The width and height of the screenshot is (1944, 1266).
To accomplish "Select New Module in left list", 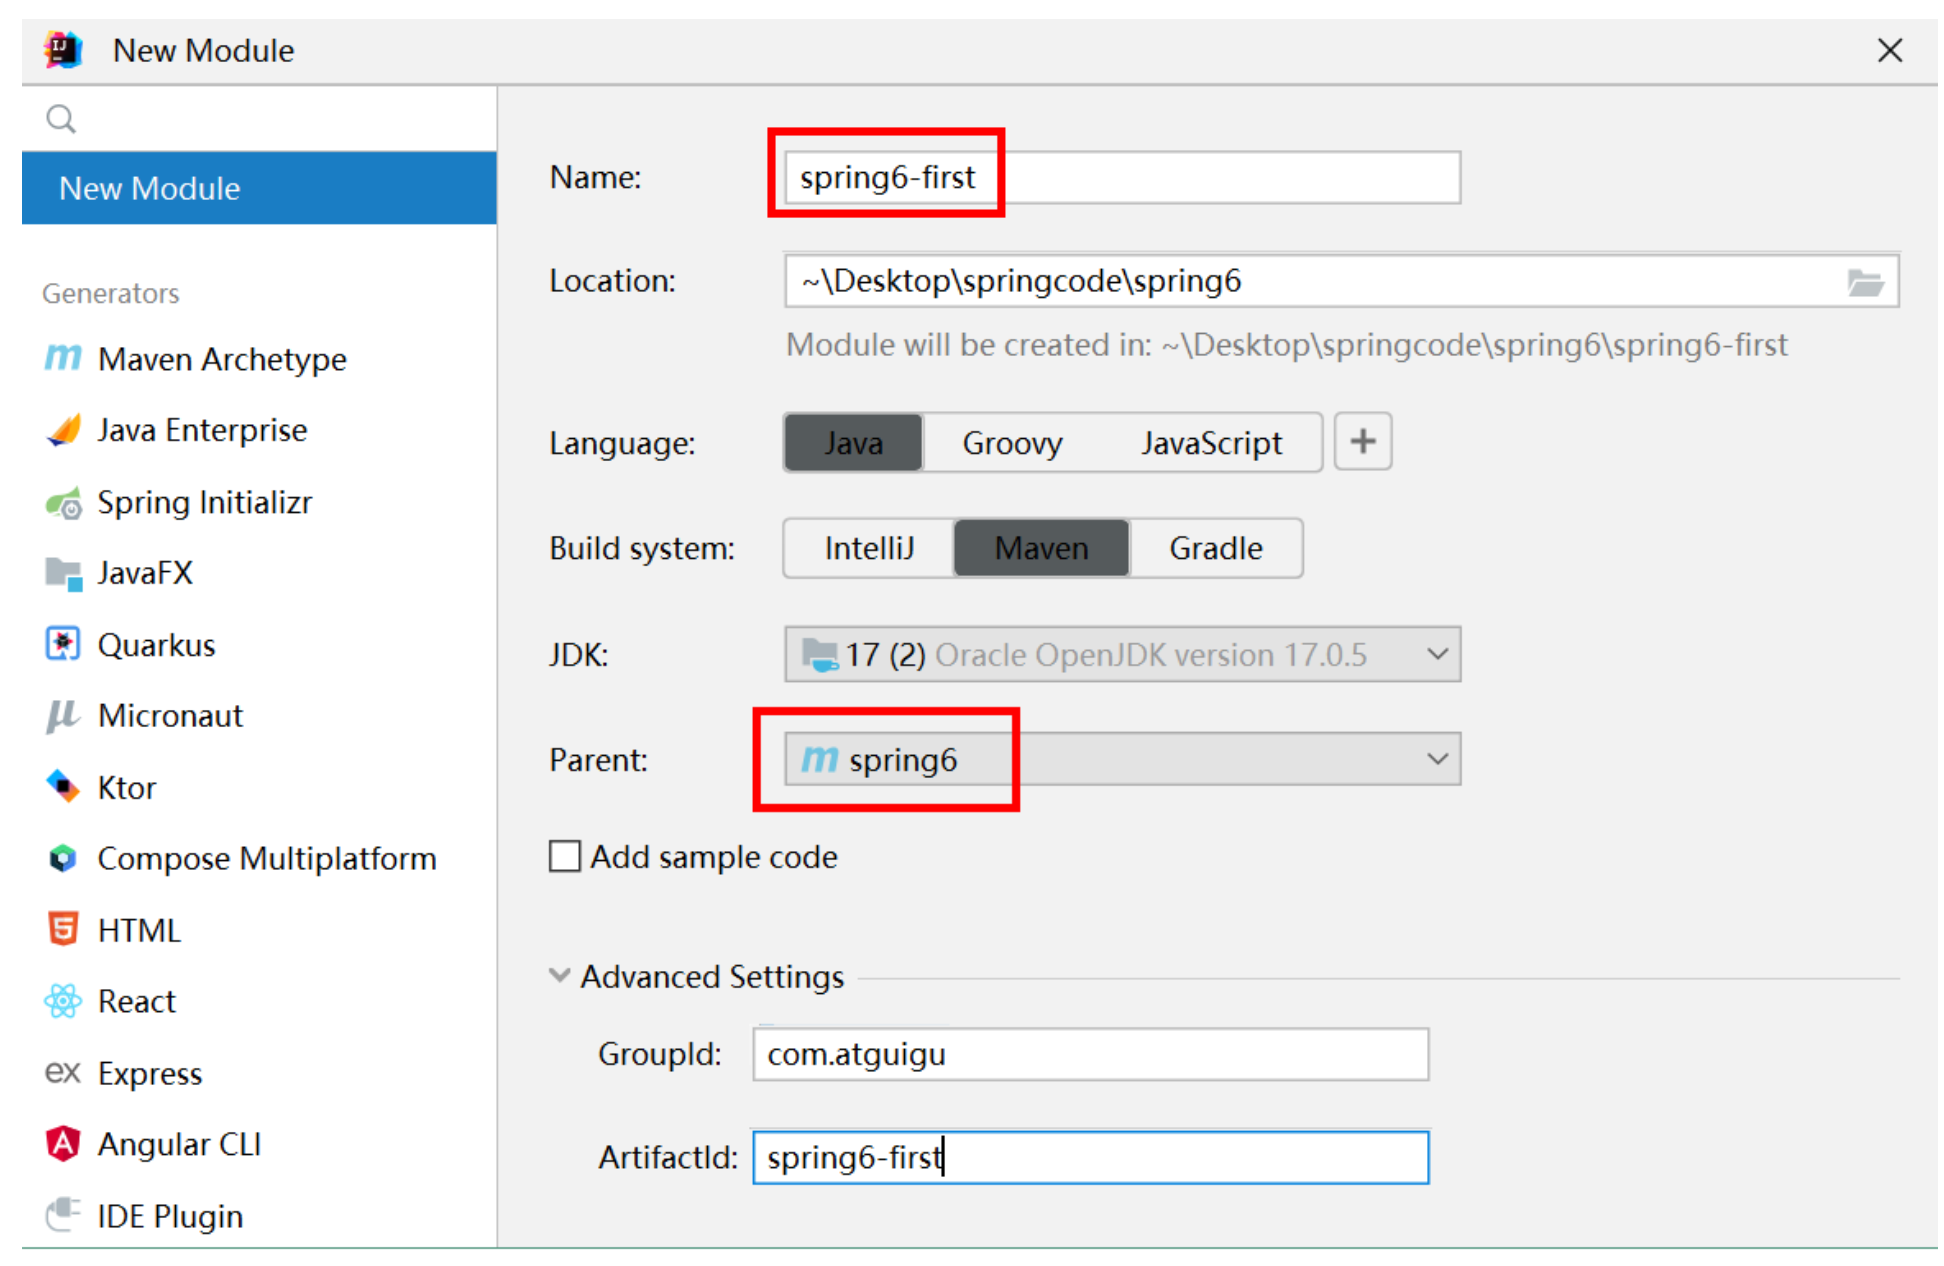I will [258, 188].
